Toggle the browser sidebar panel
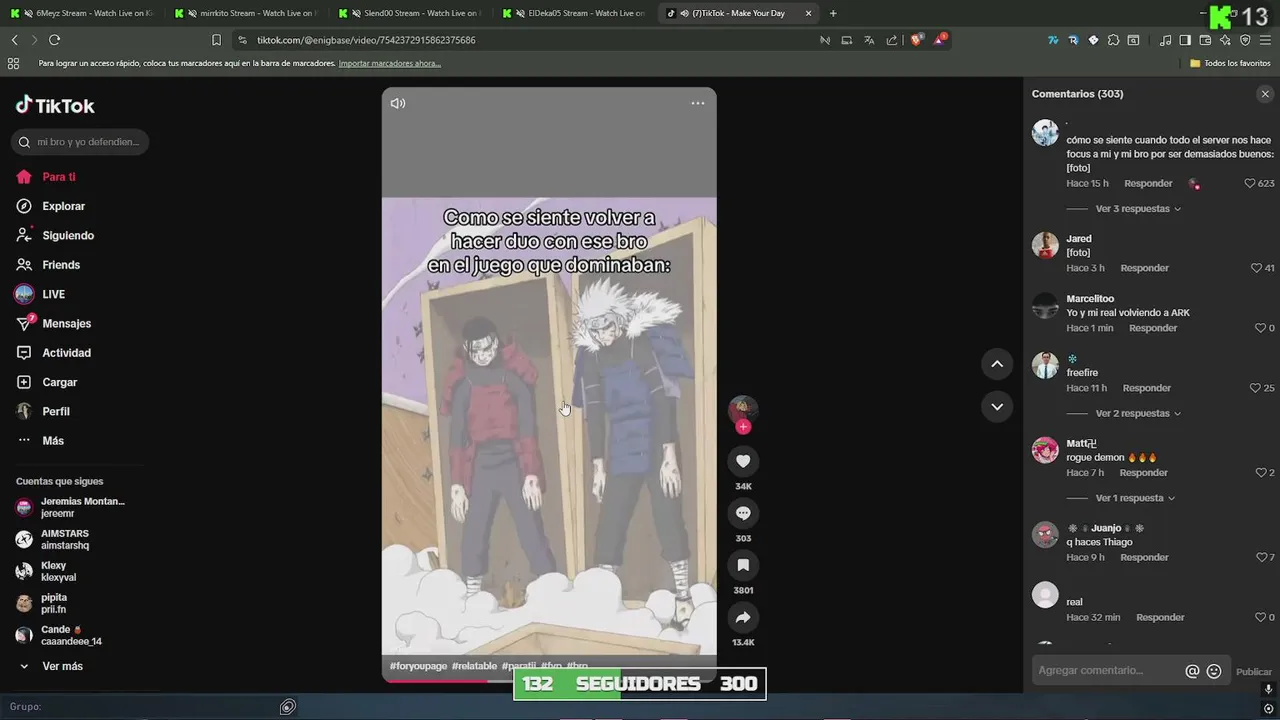The image size is (1280, 720). click(x=1185, y=40)
